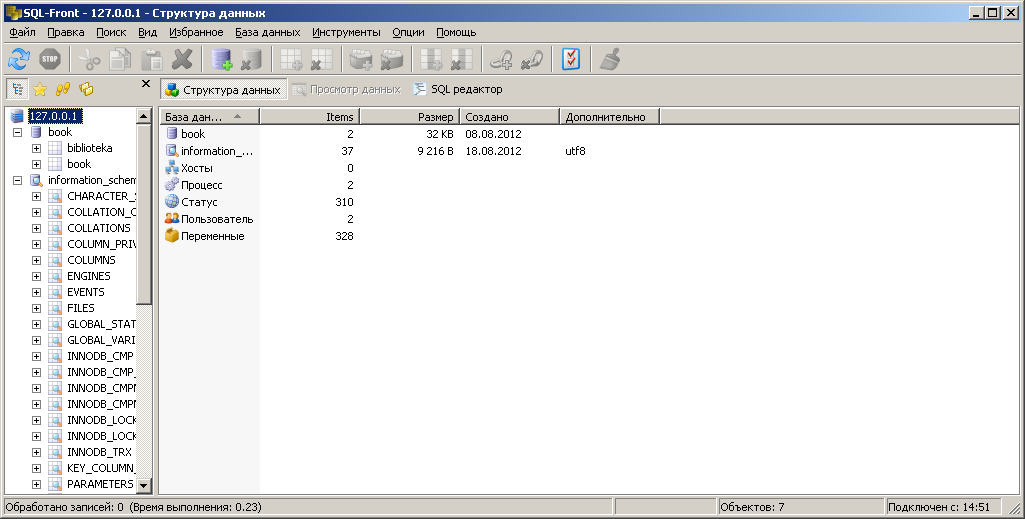1025x519 pixels.
Task: Select Статус row in list
Action: click(x=199, y=202)
